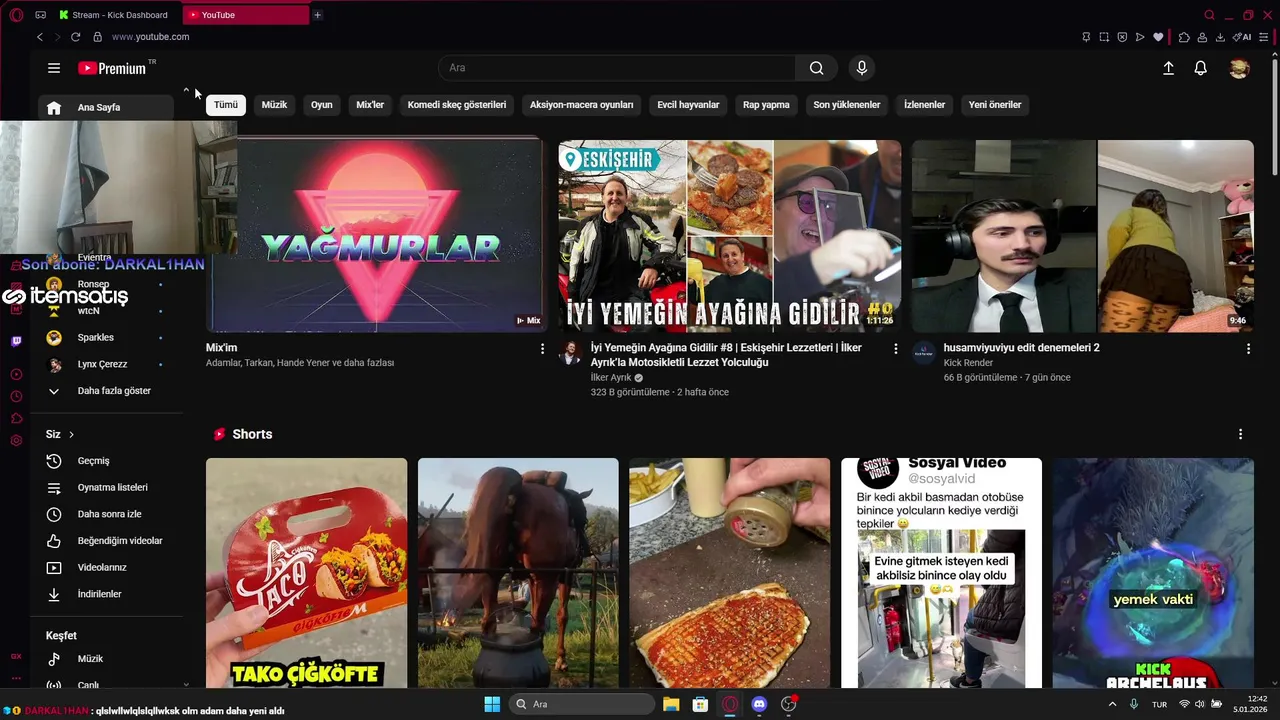Viewport: 1280px width, 720px height.
Task: Open the YAĞMURLAR Mix thumbnail
Action: pyautogui.click(x=376, y=236)
